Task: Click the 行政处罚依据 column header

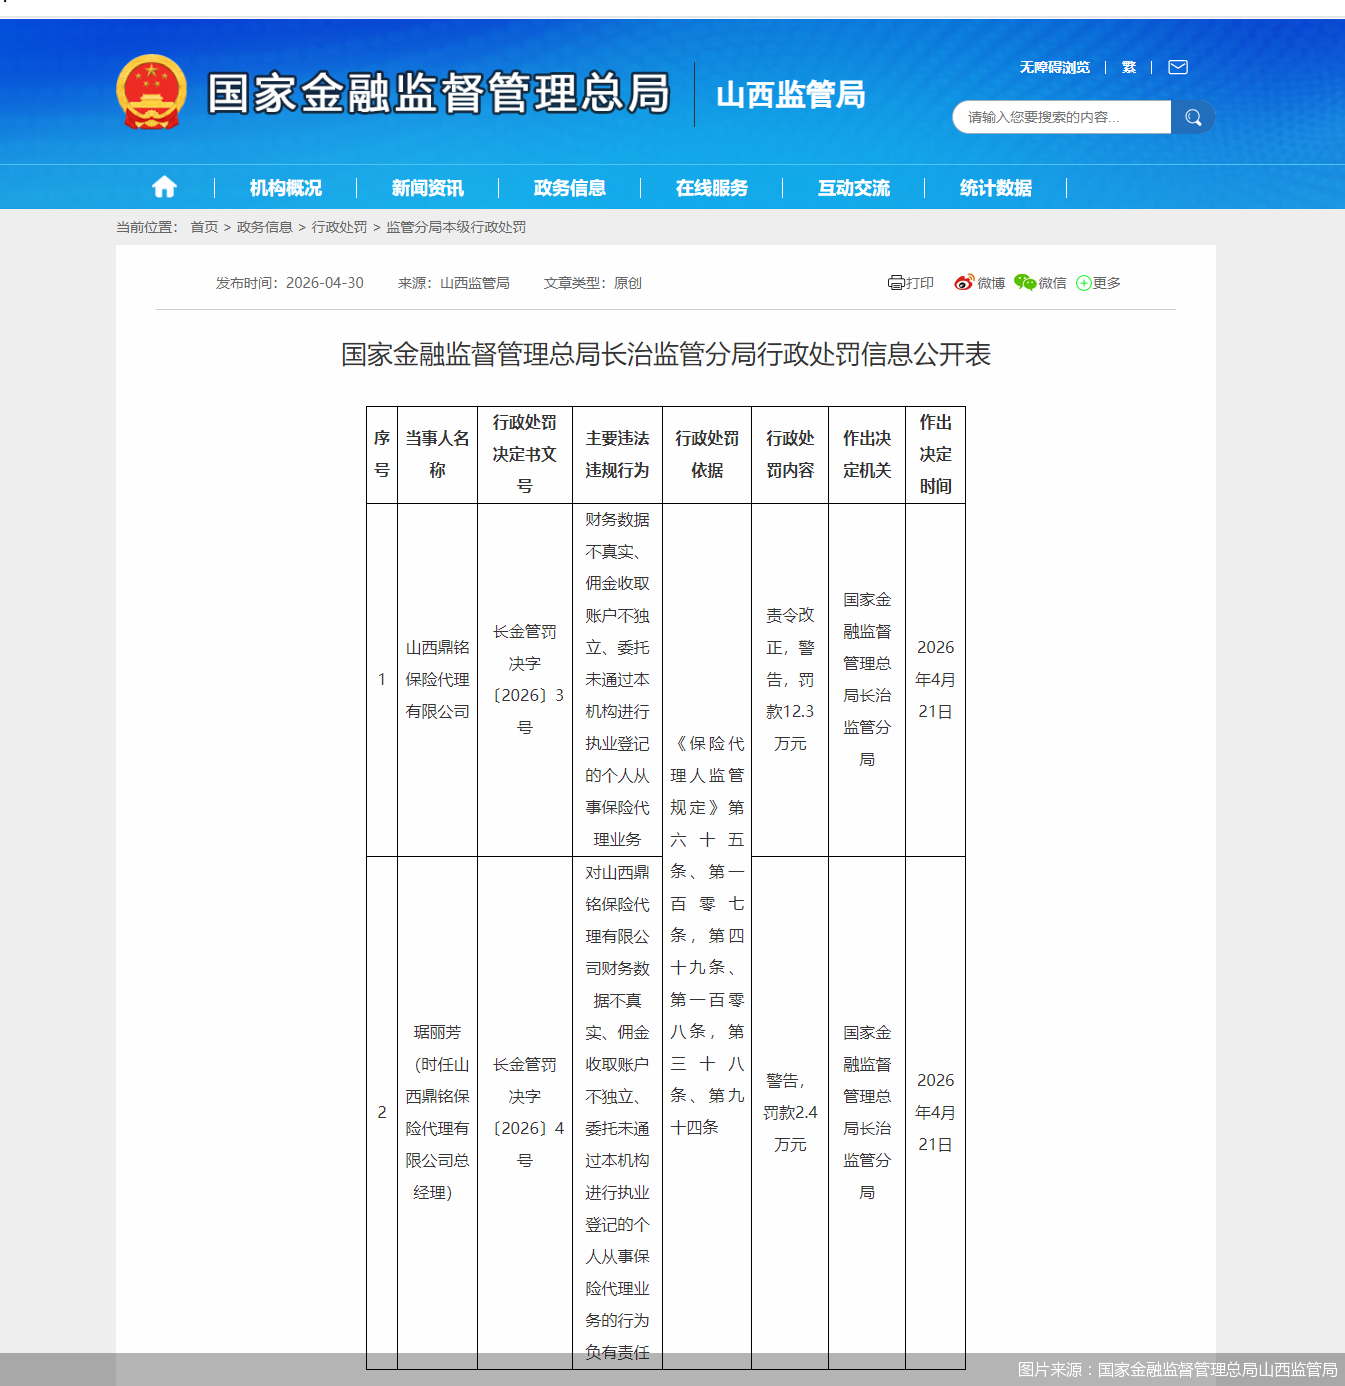Action: click(x=707, y=454)
